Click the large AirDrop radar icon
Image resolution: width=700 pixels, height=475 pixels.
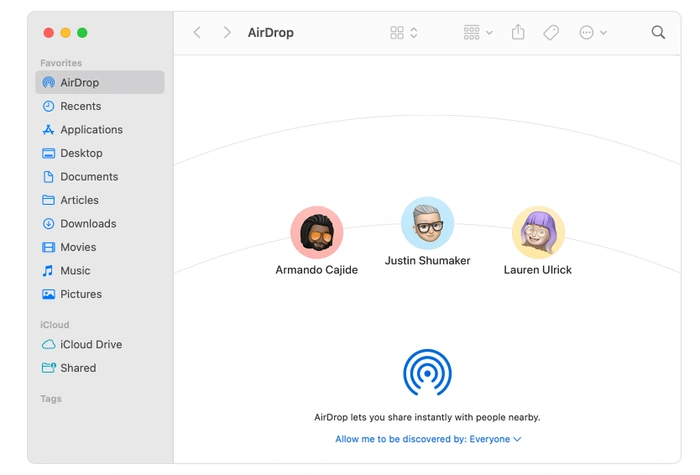(x=427, y=372)
